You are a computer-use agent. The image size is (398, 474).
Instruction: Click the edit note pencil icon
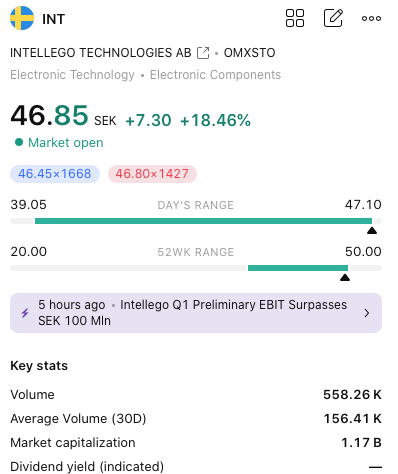coord(333,18)
